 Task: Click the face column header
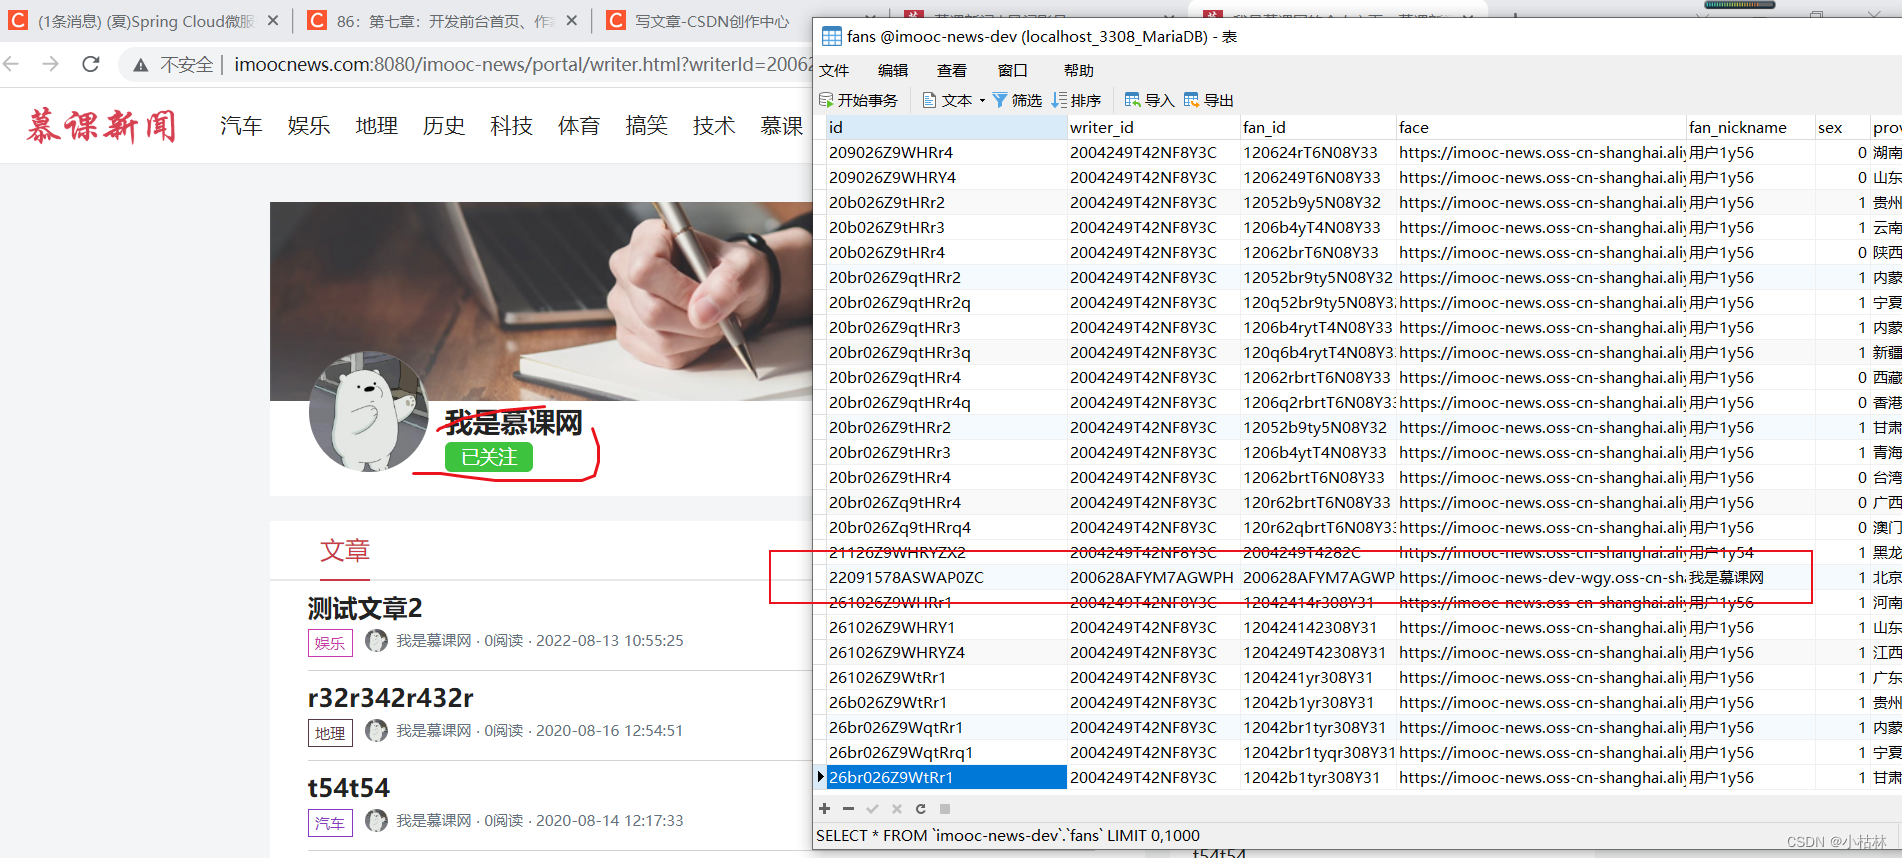click(1541, 127)
